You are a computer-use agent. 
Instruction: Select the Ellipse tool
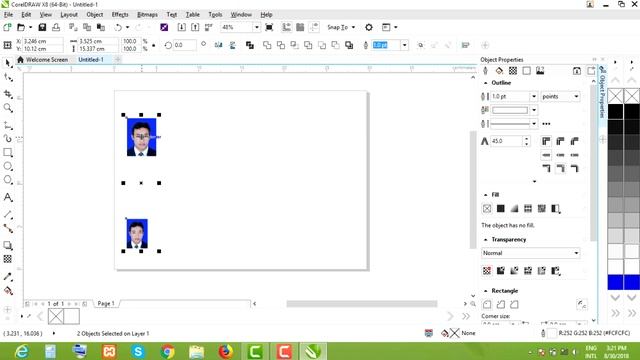pyautogui.click(x=8, y=166)
